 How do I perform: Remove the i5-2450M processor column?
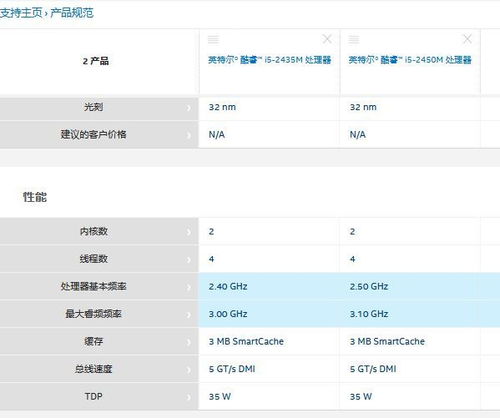[467, 39]
